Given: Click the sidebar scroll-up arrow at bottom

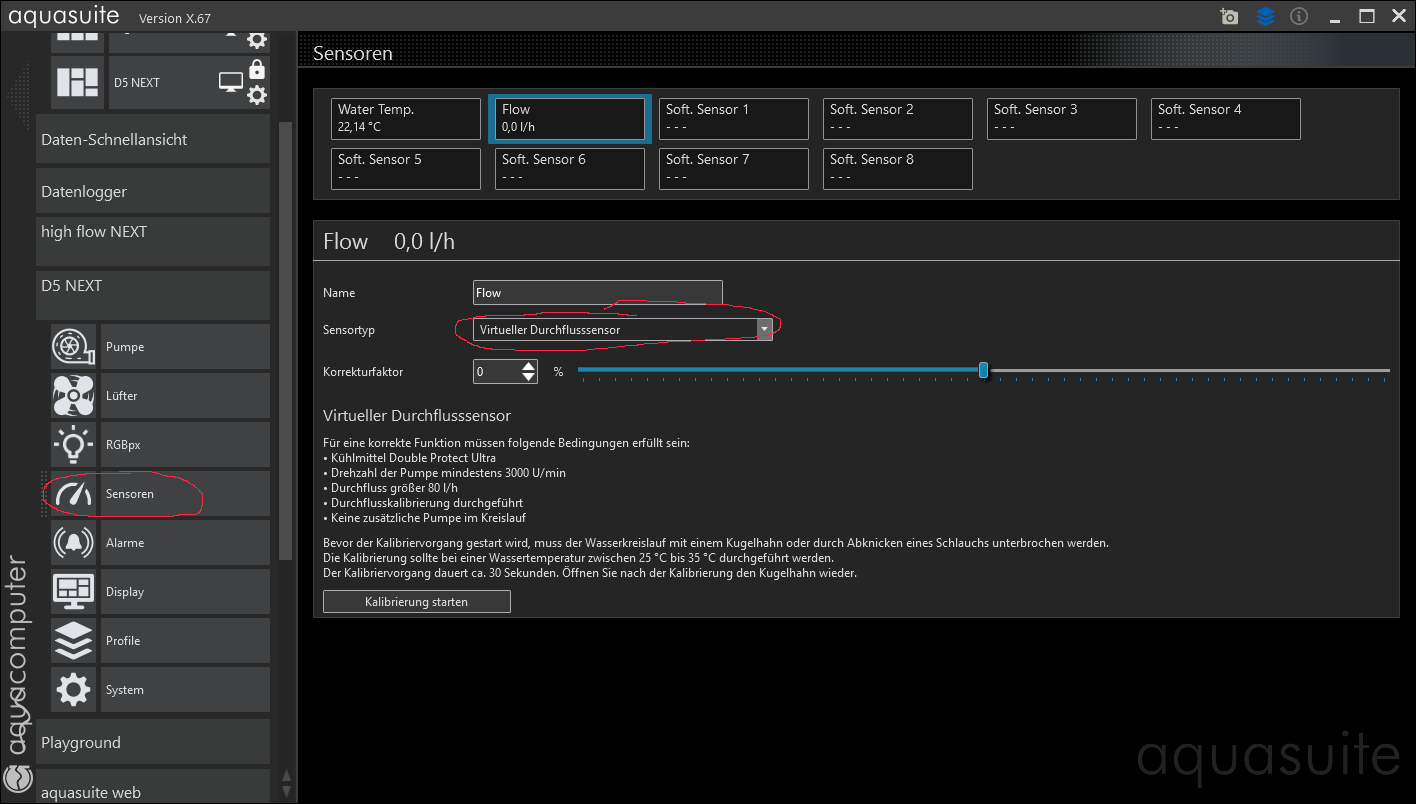Looking at the screenshot, I should [x=287, y=775].
